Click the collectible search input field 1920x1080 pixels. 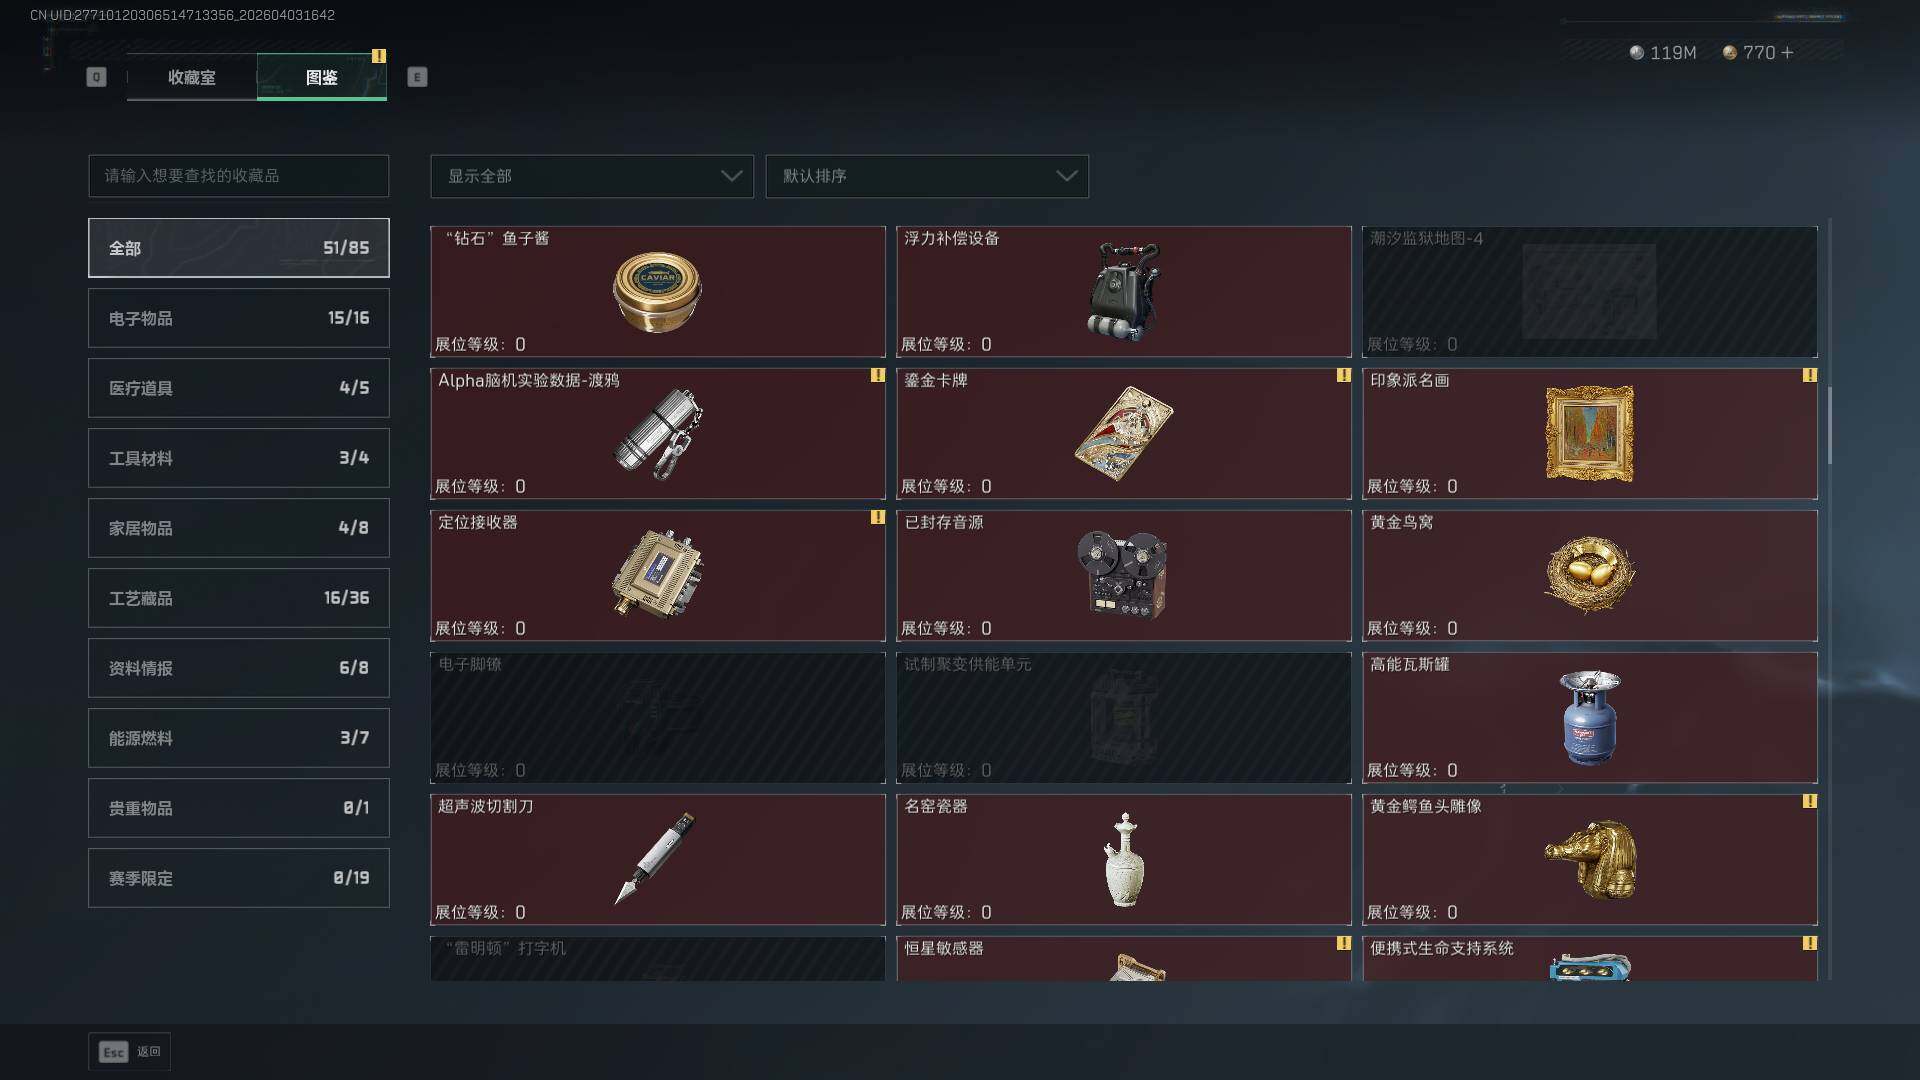coord(239,176)
